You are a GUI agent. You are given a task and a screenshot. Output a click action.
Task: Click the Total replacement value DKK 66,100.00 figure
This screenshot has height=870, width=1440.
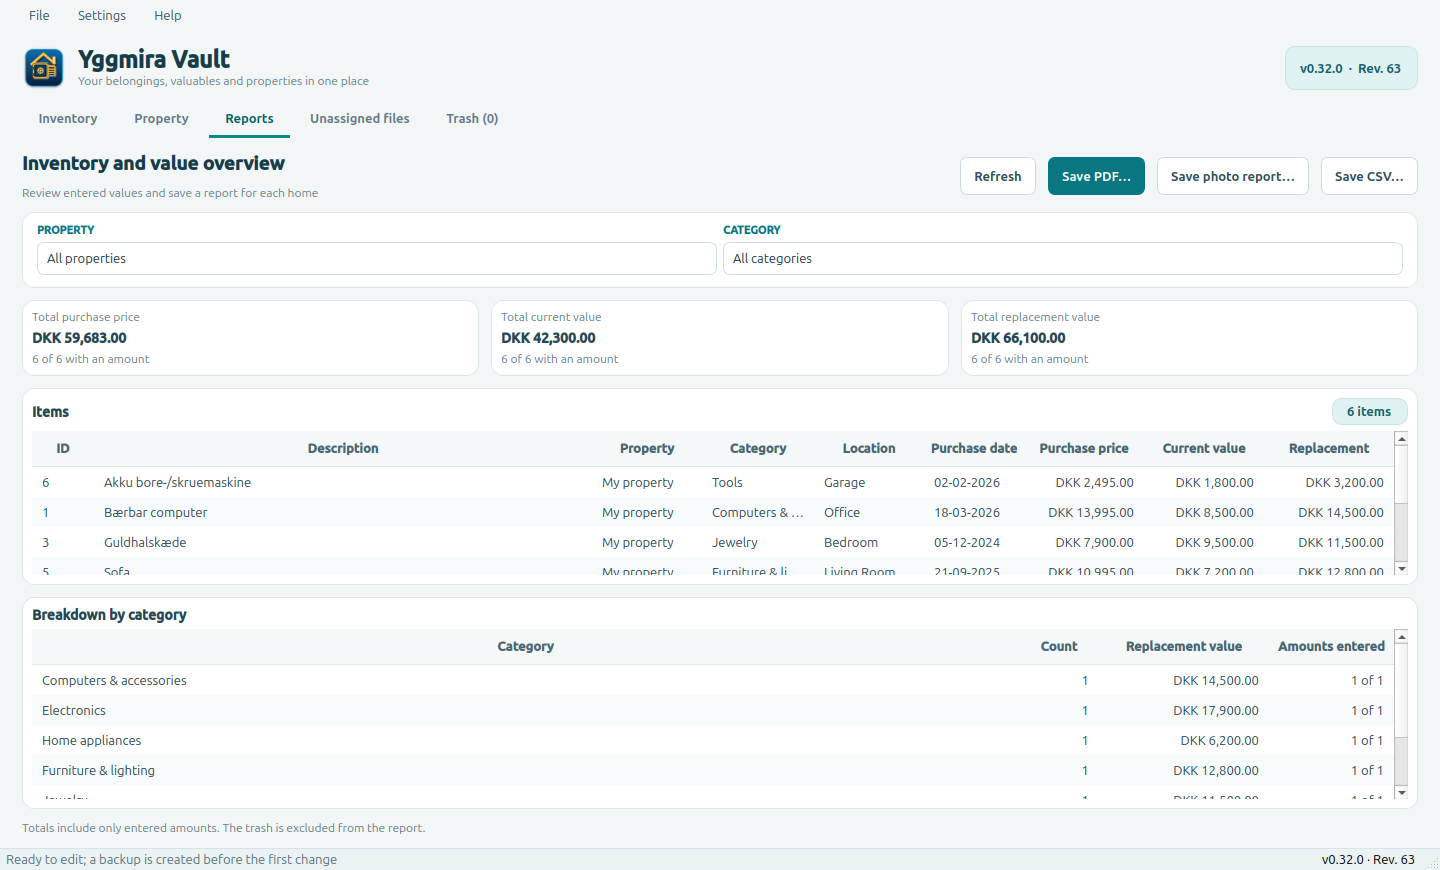(1018, 338)
